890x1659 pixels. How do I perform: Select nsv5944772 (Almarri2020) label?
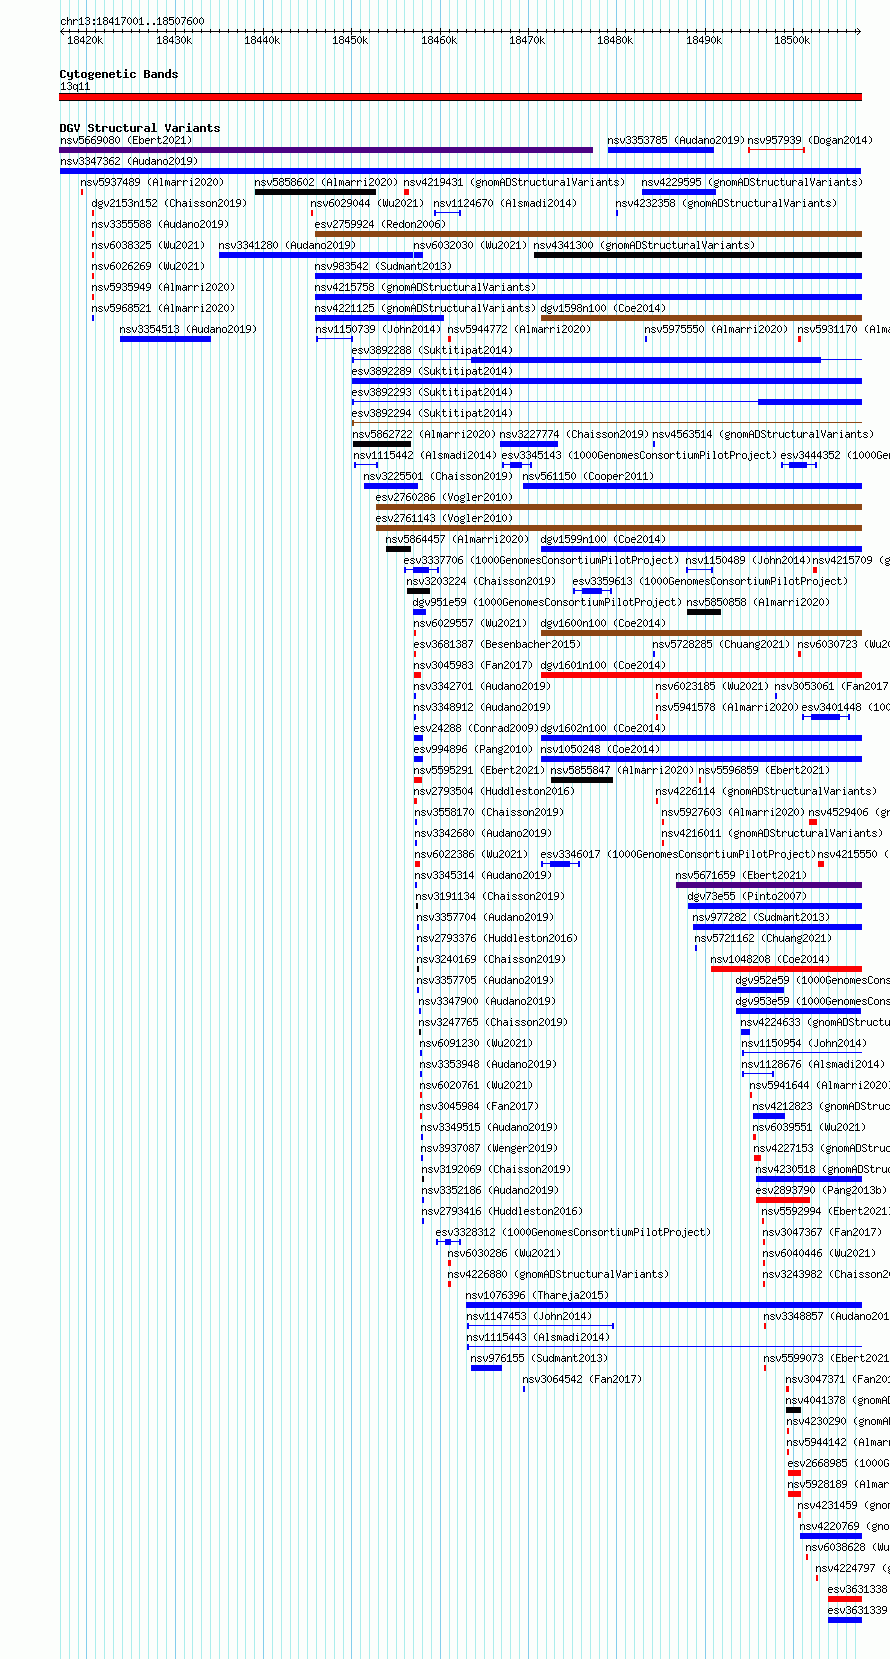[x=519, y=329]
